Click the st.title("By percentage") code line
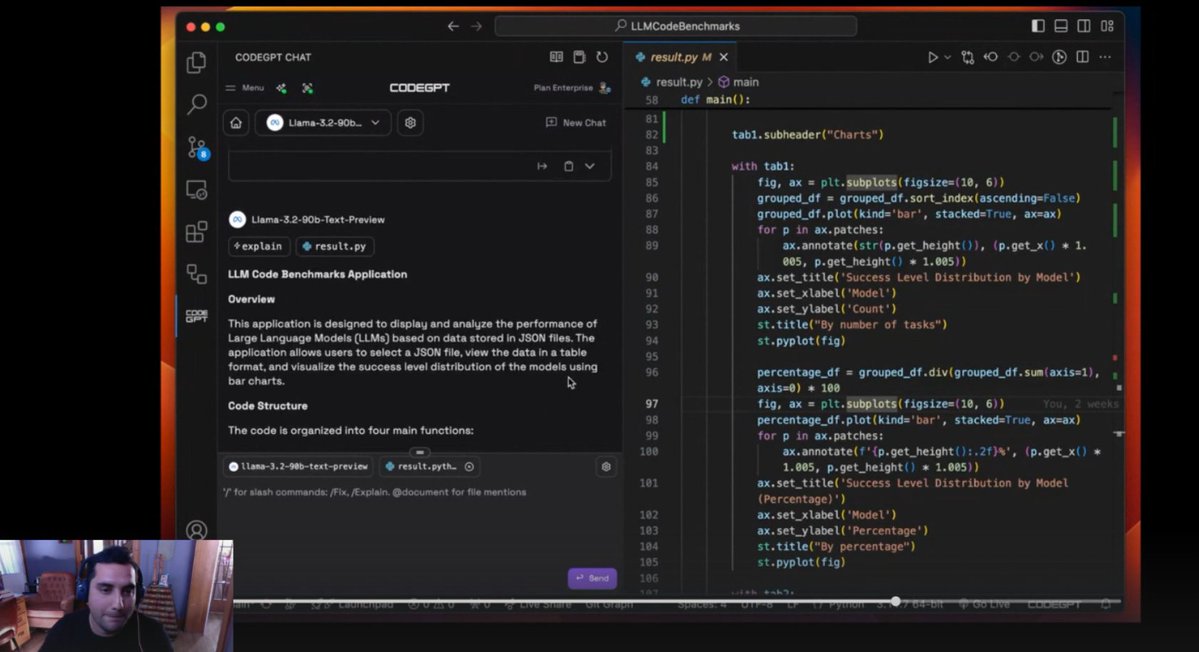Screen dimensions: 1199x652 pyautogui.click(x=836, y=547)
